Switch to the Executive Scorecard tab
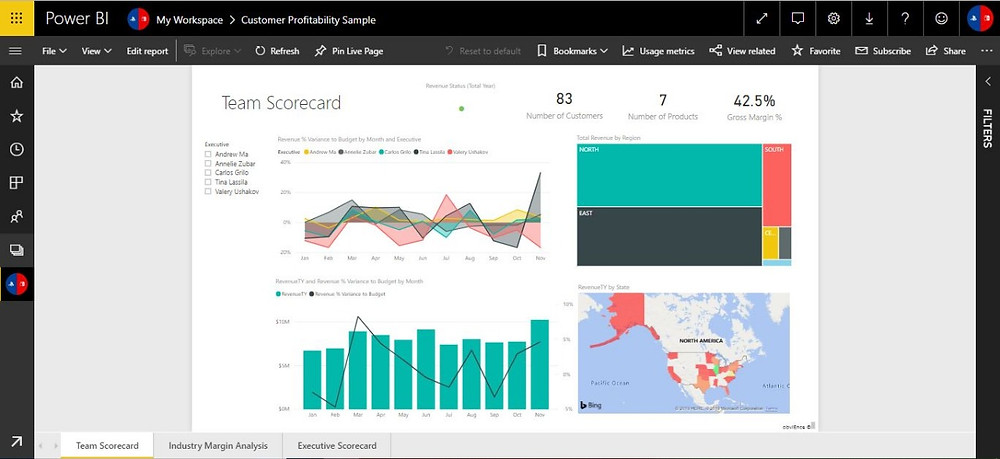Viewport: 1000px width, 459px height. (x=337, y=446)
